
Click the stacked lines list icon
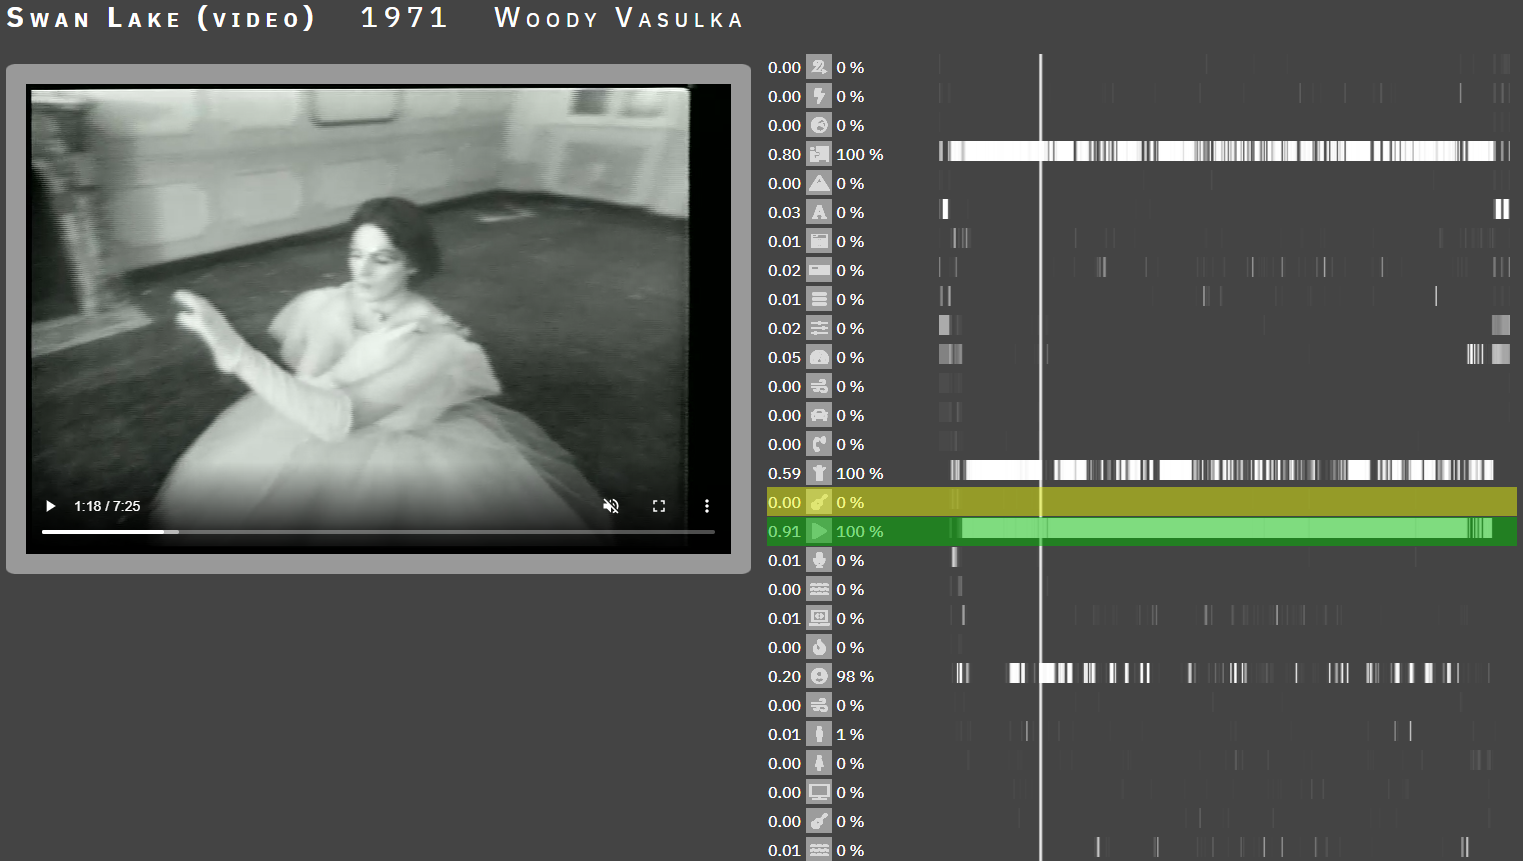[x=819, y=299]
